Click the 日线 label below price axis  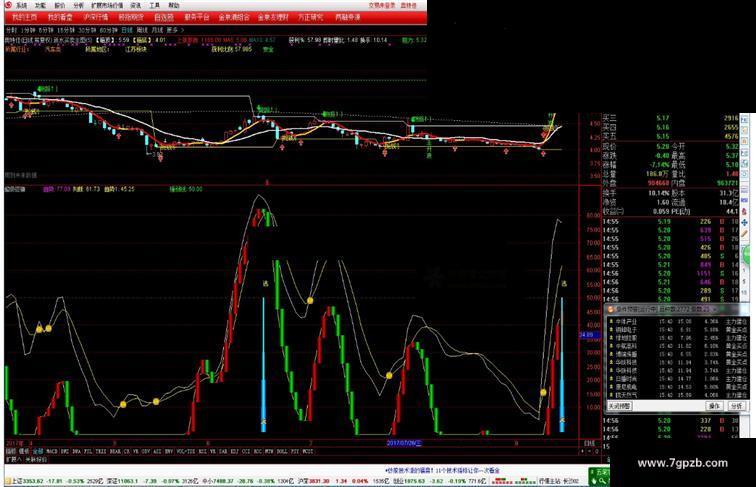click(x=589, y=443)
